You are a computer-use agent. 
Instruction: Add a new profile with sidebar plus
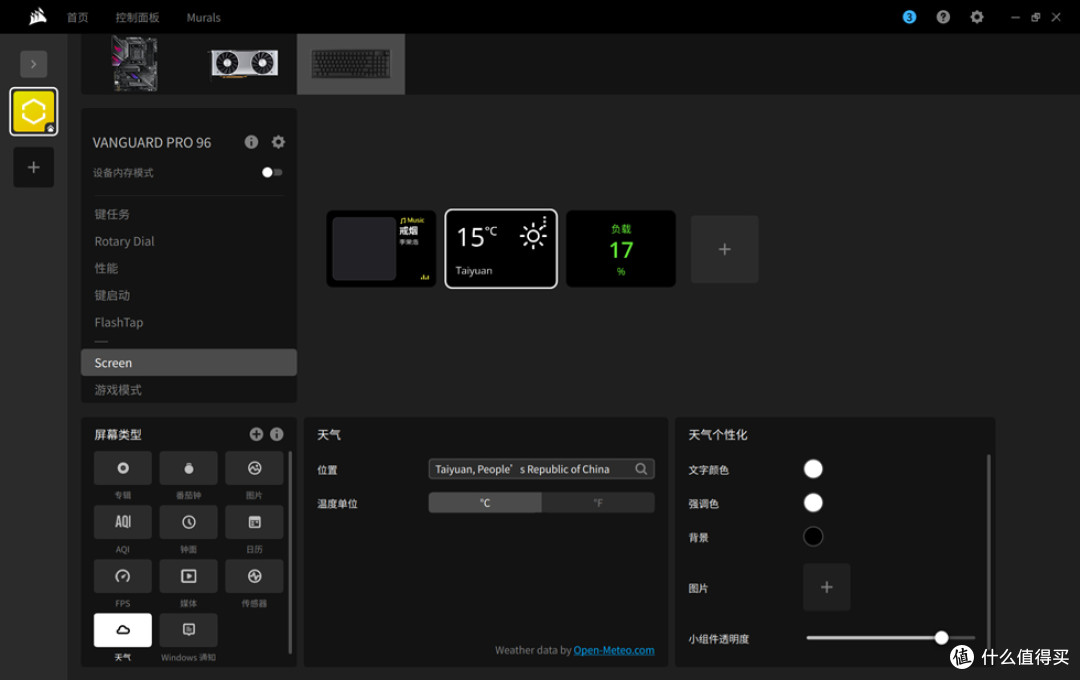[x=34, y=167]
